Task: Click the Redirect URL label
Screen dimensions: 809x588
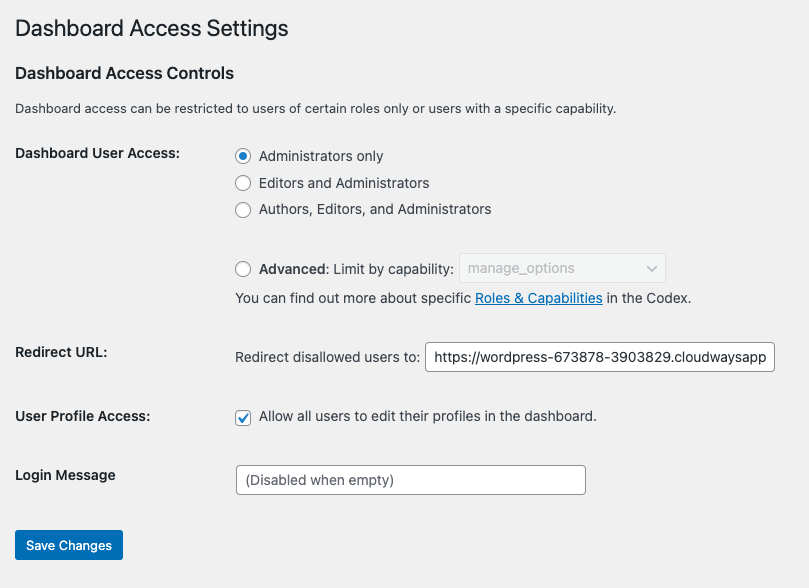Action: 61,352
